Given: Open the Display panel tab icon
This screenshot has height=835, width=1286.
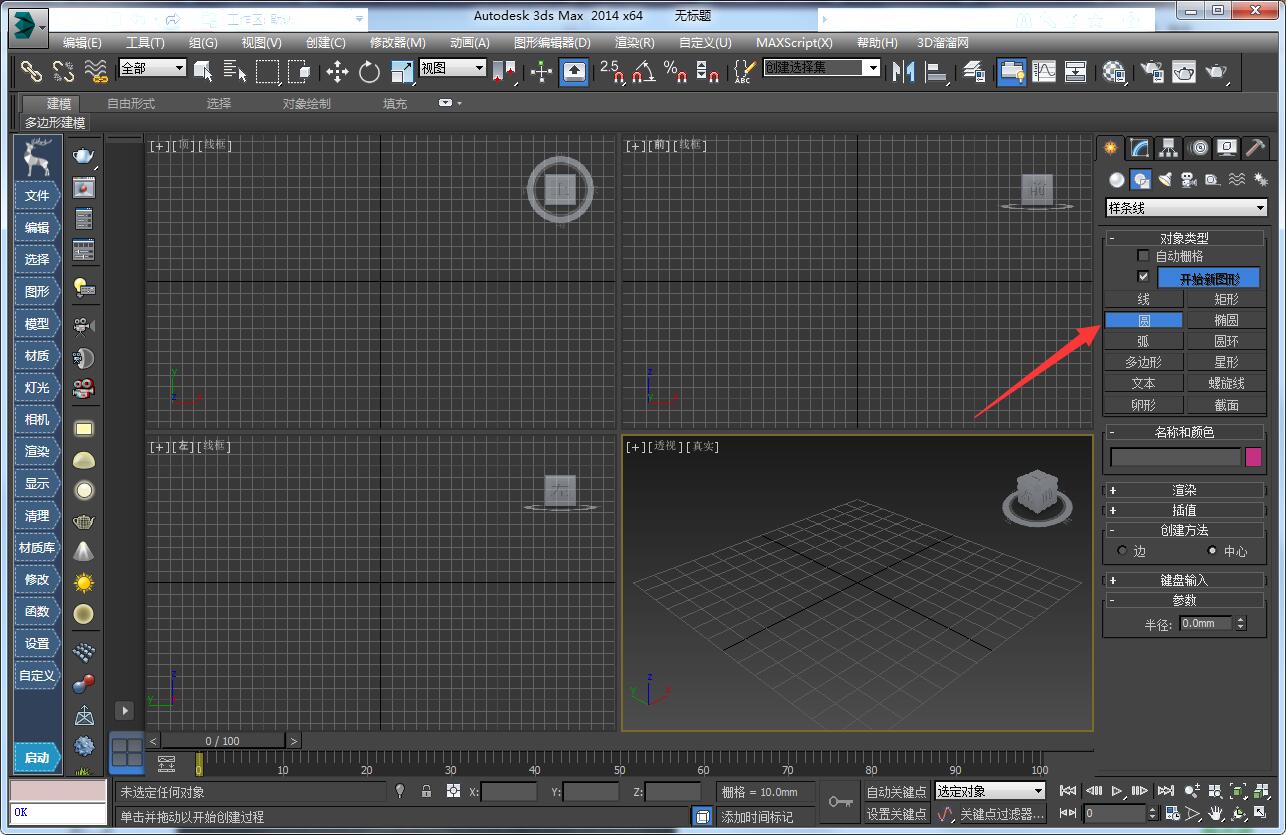Looking at the screenshot, I should pos(1227,148).
